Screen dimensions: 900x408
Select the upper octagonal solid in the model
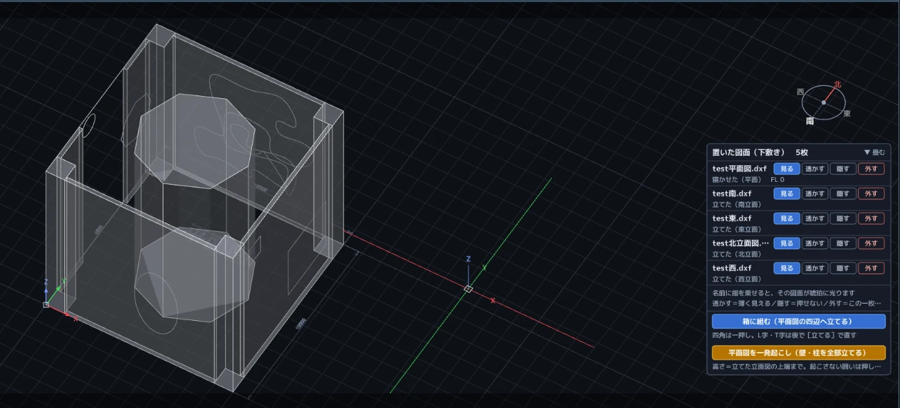[195, 141]
